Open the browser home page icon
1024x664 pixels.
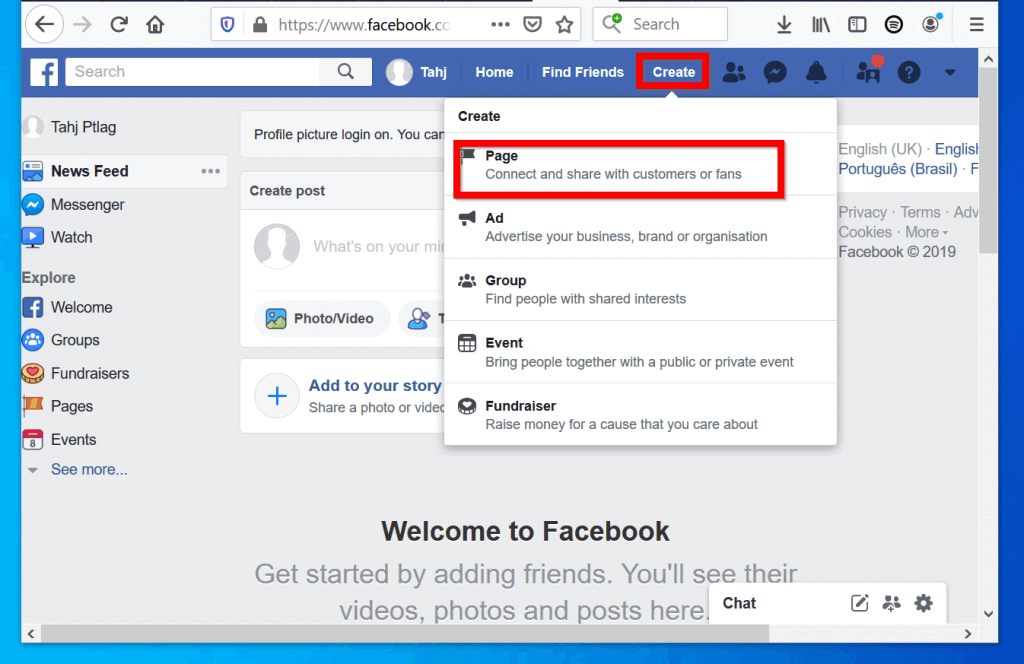pos(155,25)
